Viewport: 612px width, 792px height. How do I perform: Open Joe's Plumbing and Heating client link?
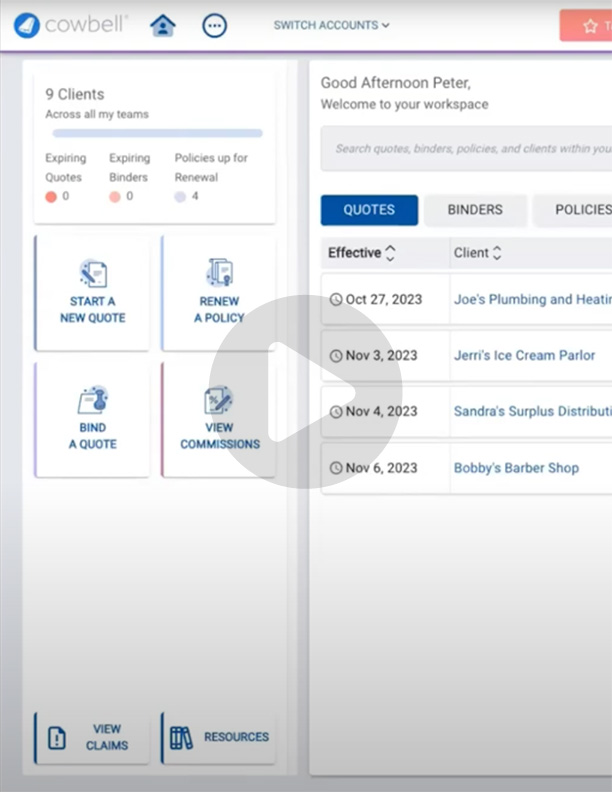click(x=533, y=299)
